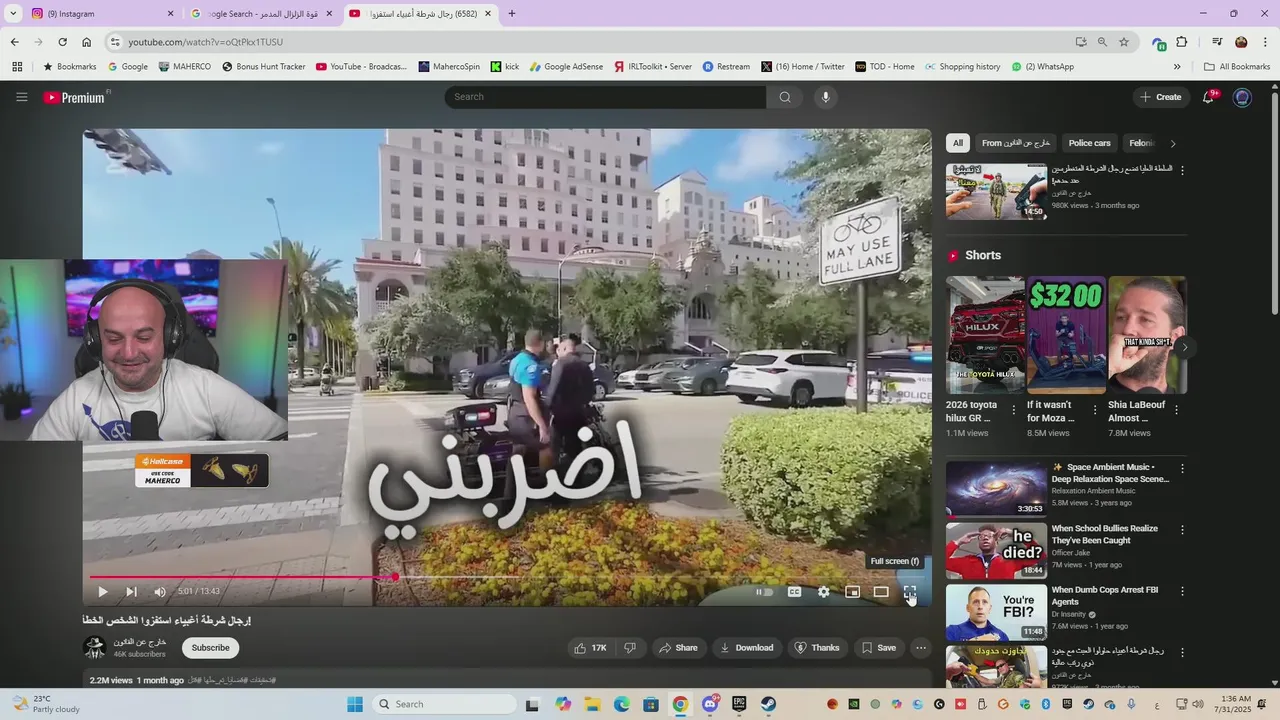1280x720 pixels.
Task: Focus the YouTube search box
Action: pos(605,97)
